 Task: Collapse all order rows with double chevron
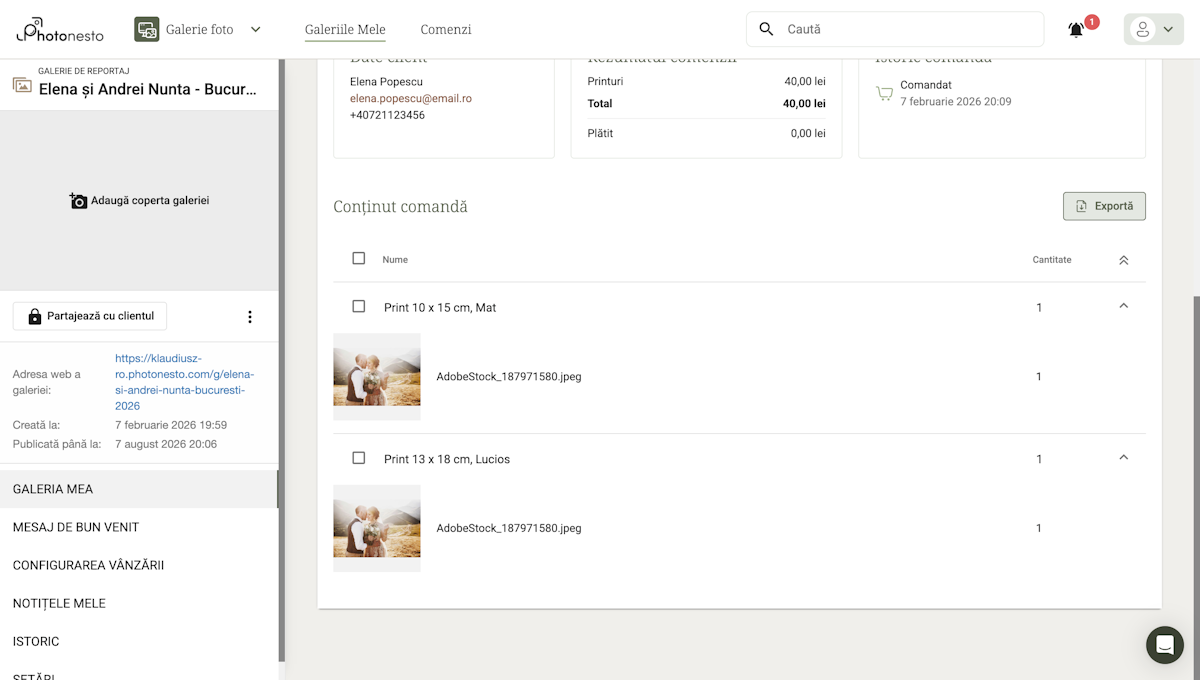[x=1123, y=260]
